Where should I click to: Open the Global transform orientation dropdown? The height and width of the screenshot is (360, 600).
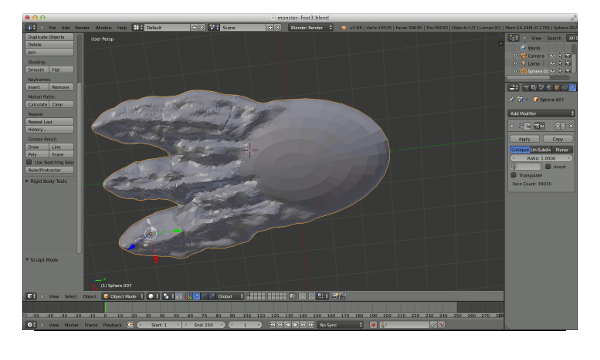pyautogui.click(x=230, y=296)
